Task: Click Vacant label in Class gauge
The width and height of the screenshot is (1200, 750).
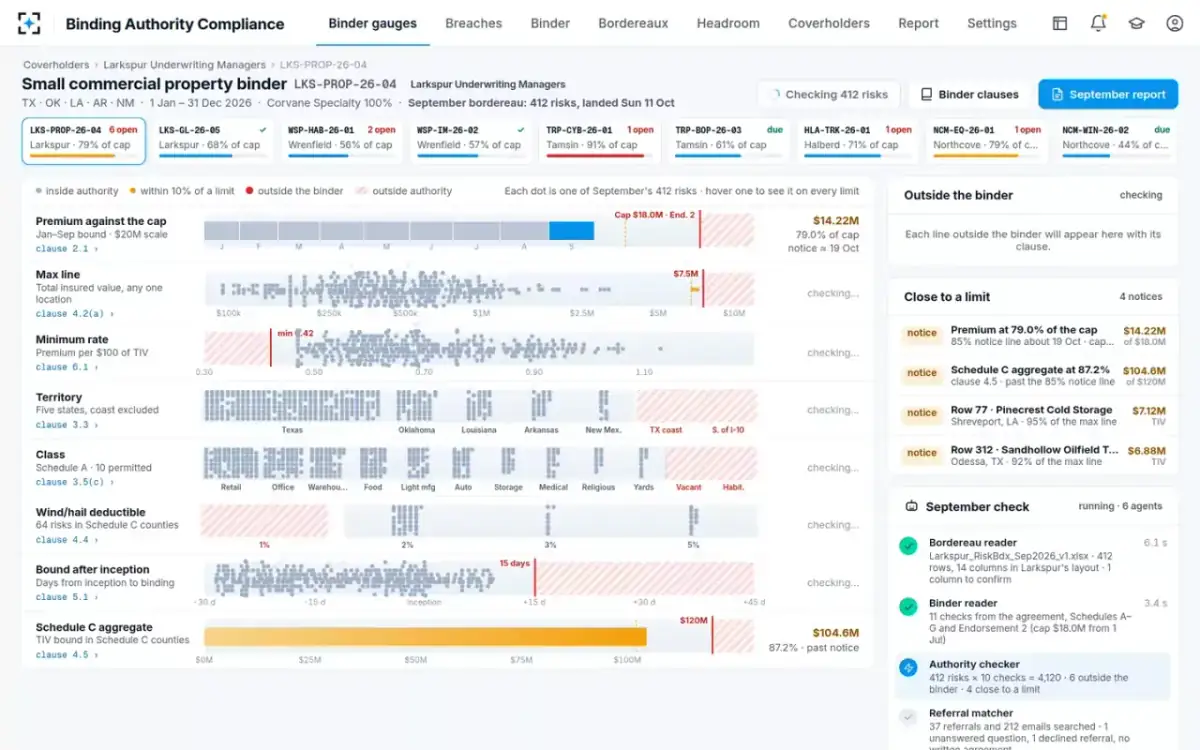Action: (x=688, y=487)
